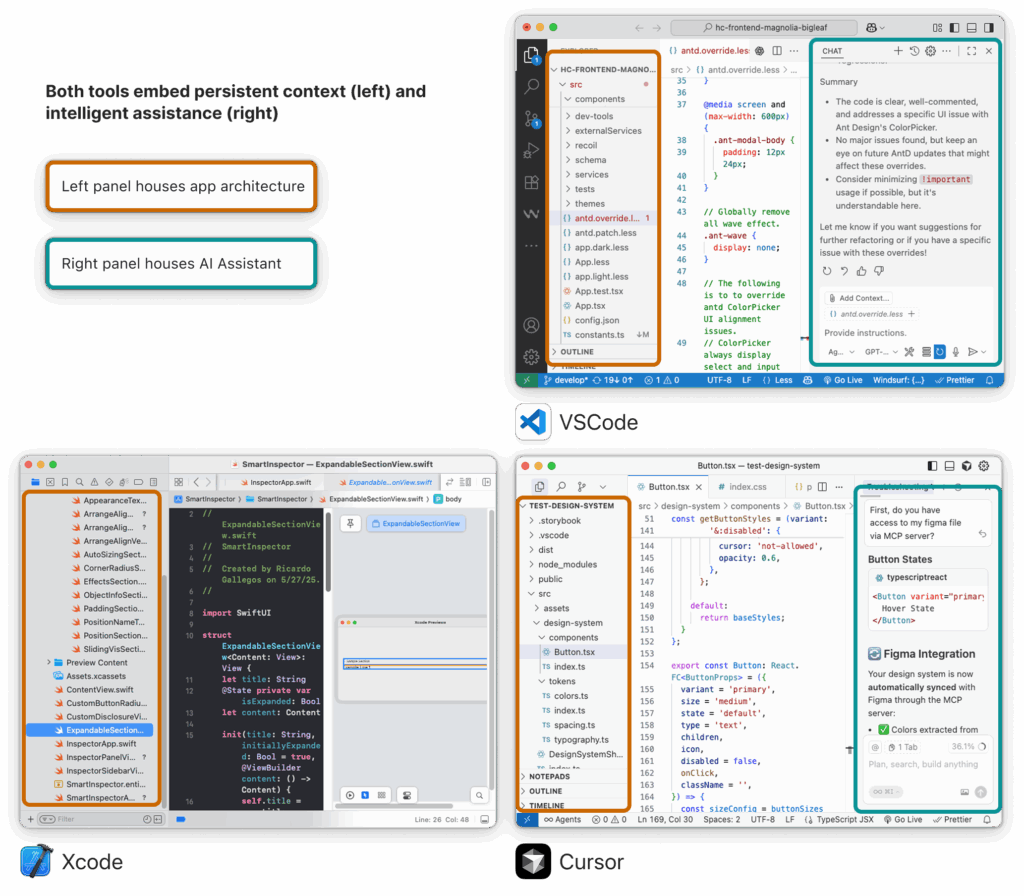
Task: Click the voice microphone icon in chat
Action: point(956,352)
